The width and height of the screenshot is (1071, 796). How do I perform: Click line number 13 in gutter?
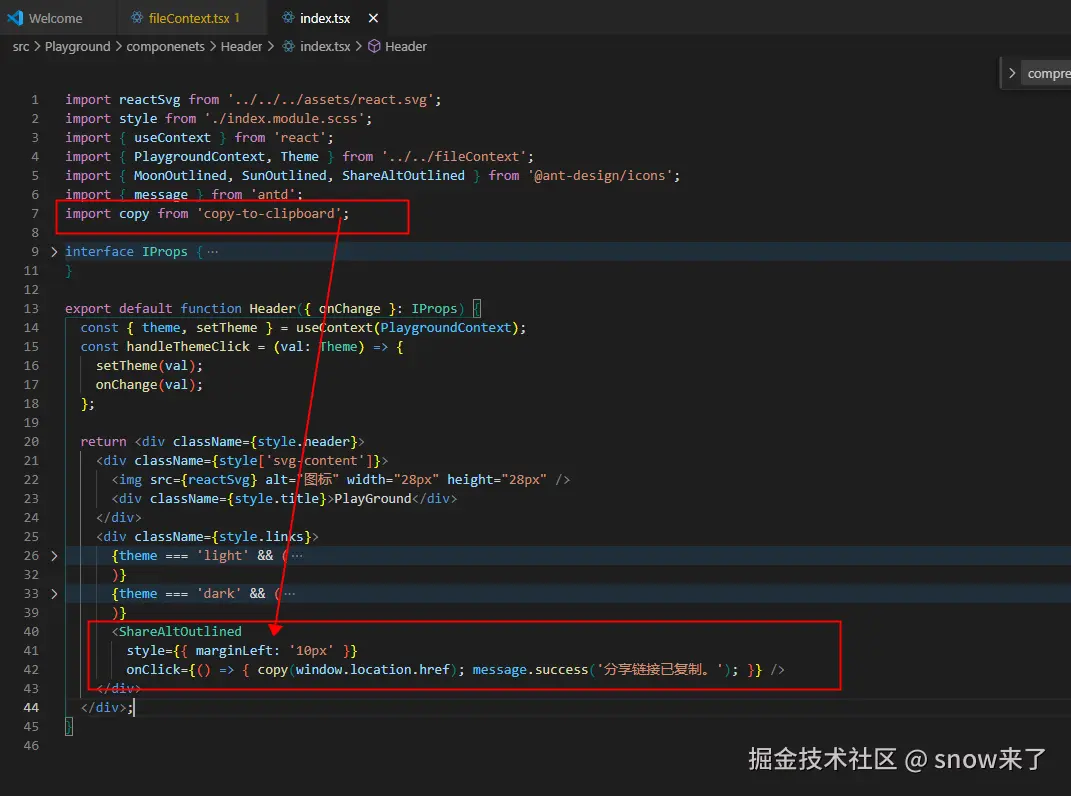[31, 308]
